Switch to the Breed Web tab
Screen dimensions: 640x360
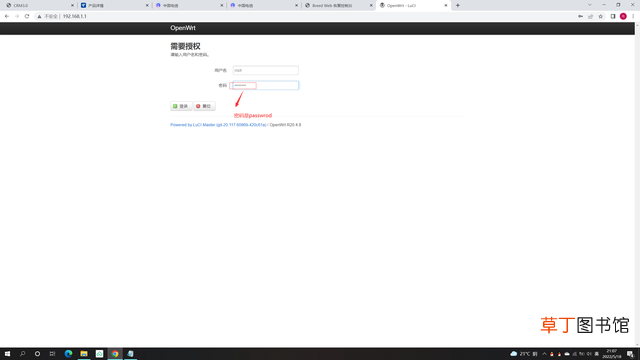[338, 5]
